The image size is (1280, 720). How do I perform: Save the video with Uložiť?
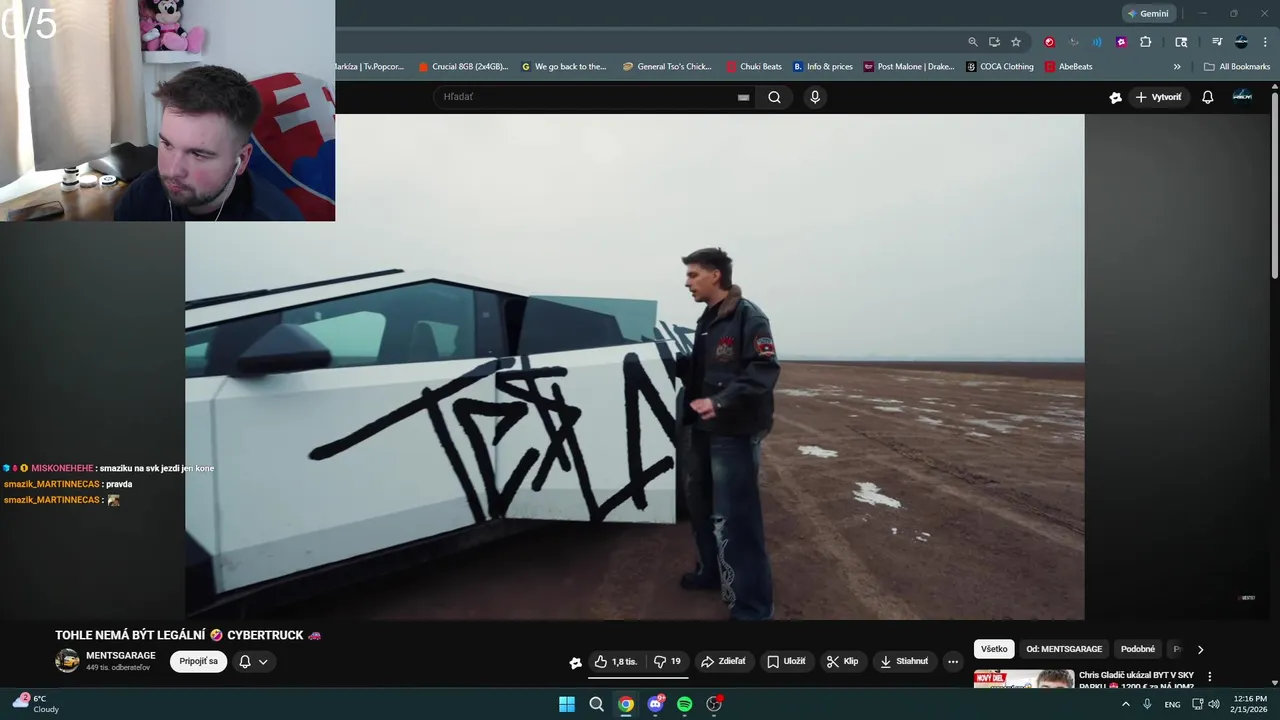786,661
